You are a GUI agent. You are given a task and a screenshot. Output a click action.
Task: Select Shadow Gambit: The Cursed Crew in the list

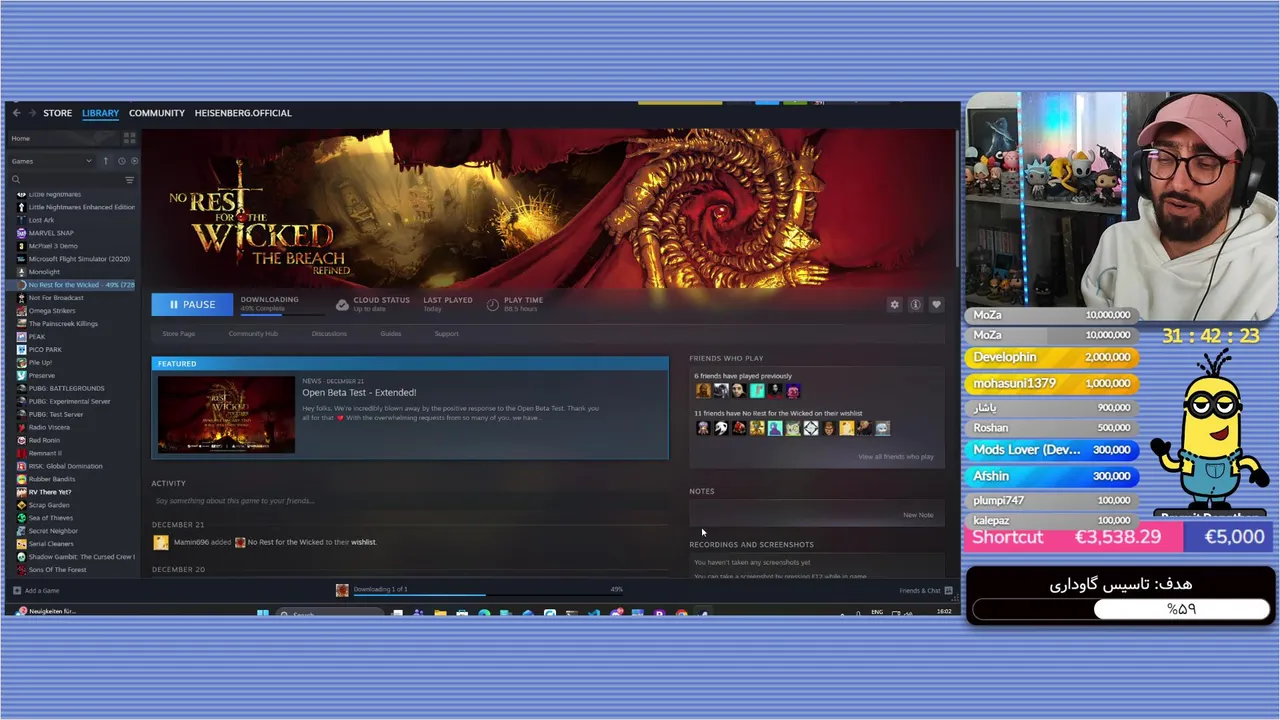(x=76, y=557)
